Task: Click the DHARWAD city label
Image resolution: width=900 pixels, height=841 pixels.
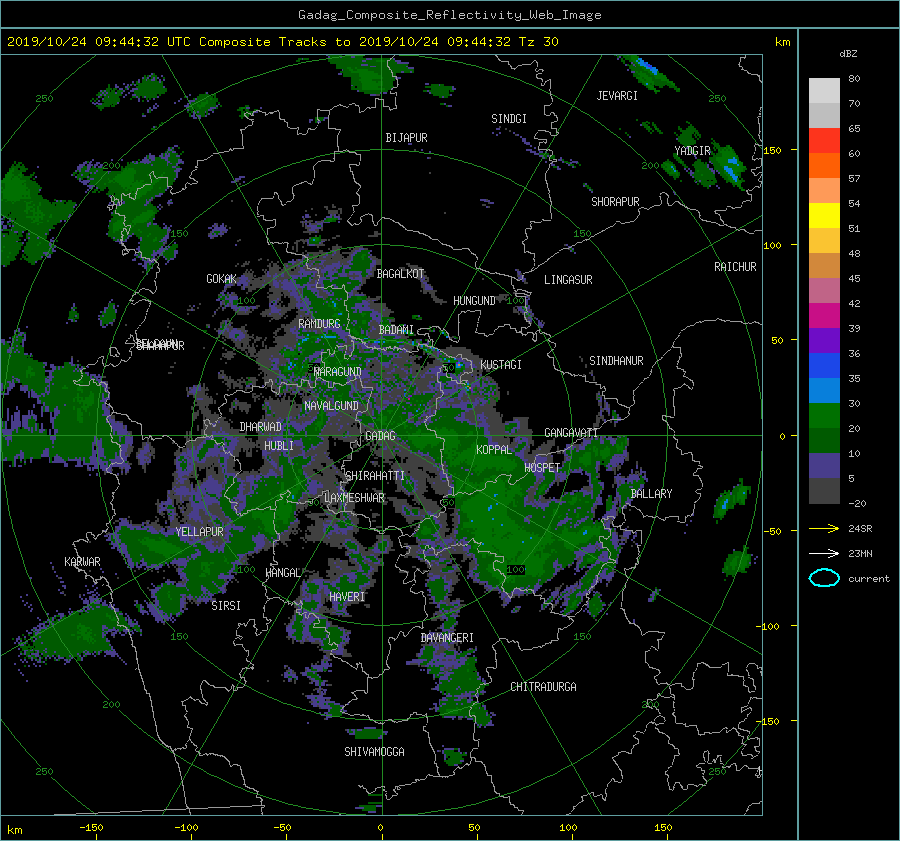Action: pyautogui.click(x=261, y=427)
